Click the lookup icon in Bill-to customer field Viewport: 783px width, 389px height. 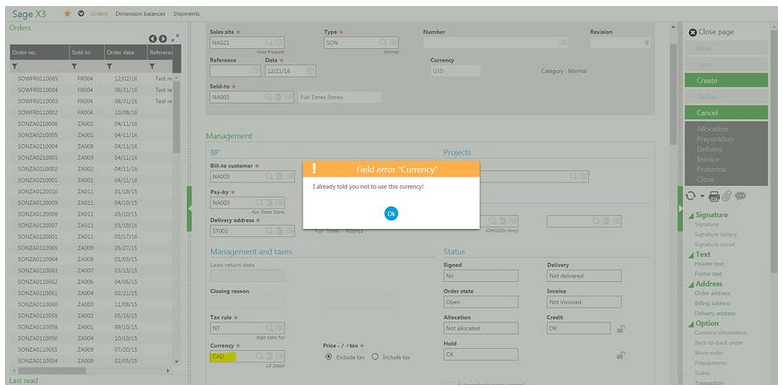point(269,176)
